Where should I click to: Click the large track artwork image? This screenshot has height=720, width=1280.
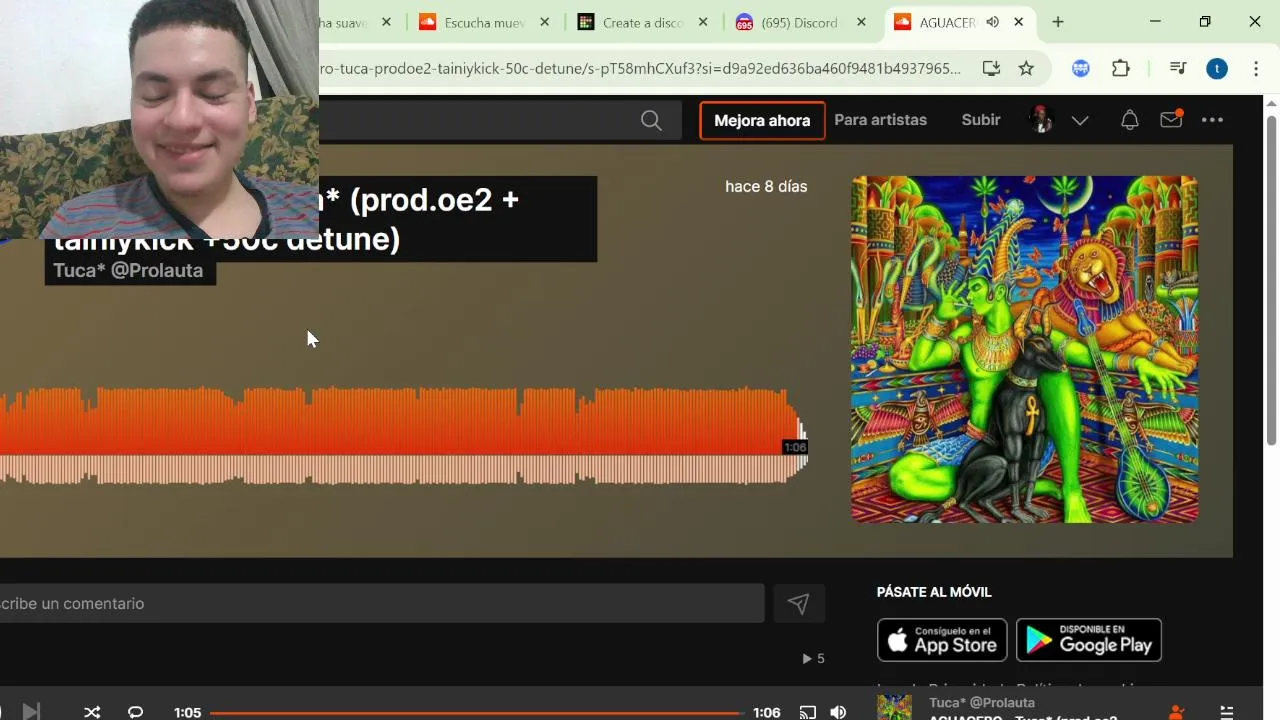[1024, 349]
